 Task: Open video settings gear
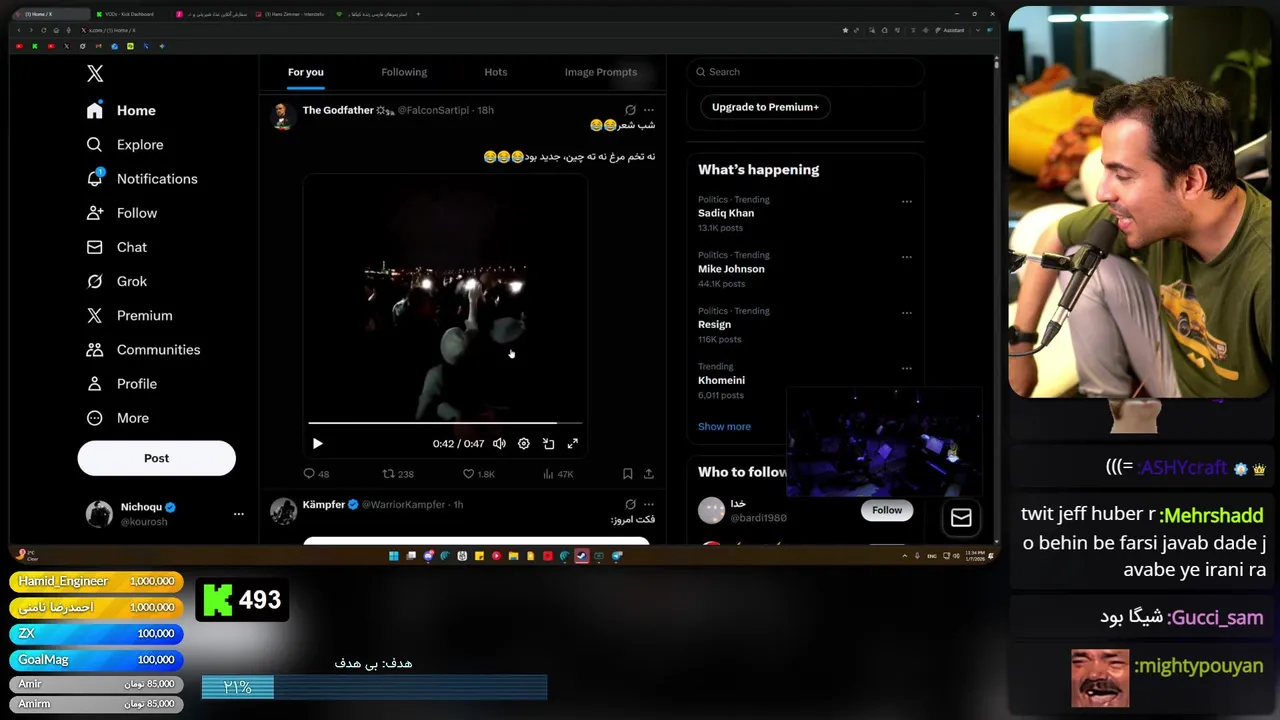(524, 444)
